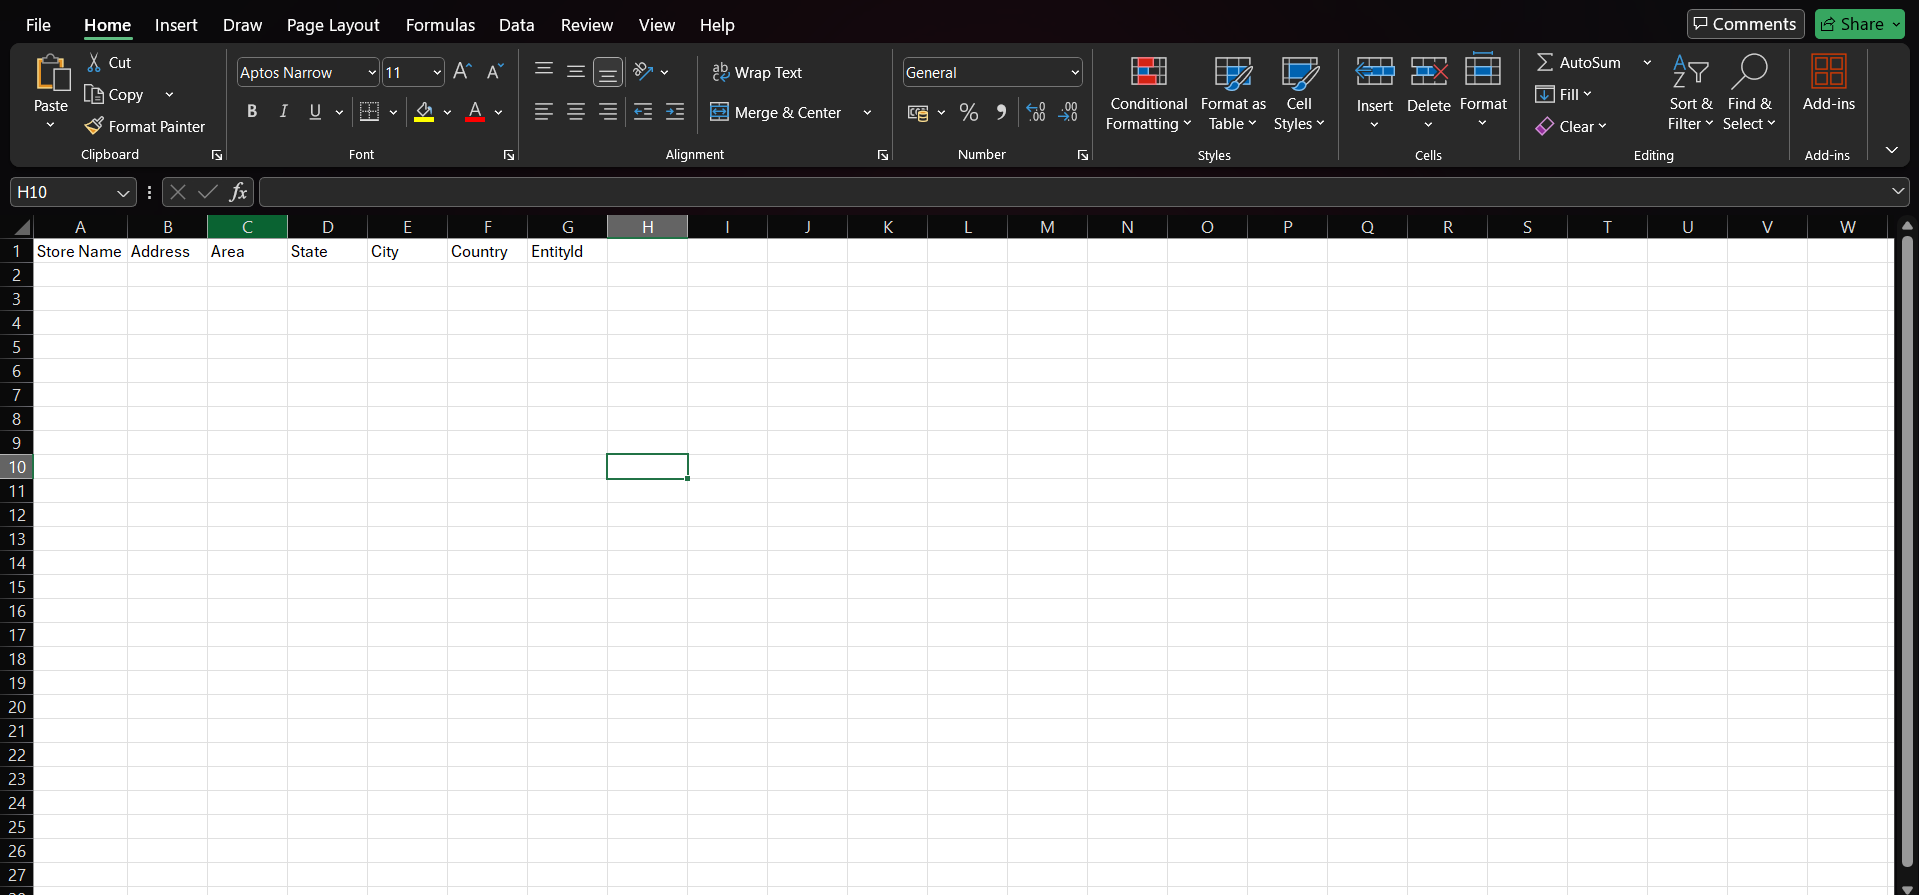This screenshot has height=895, width=1919.
Task: Click the Center align icon
Action: (x=576, y=112)
